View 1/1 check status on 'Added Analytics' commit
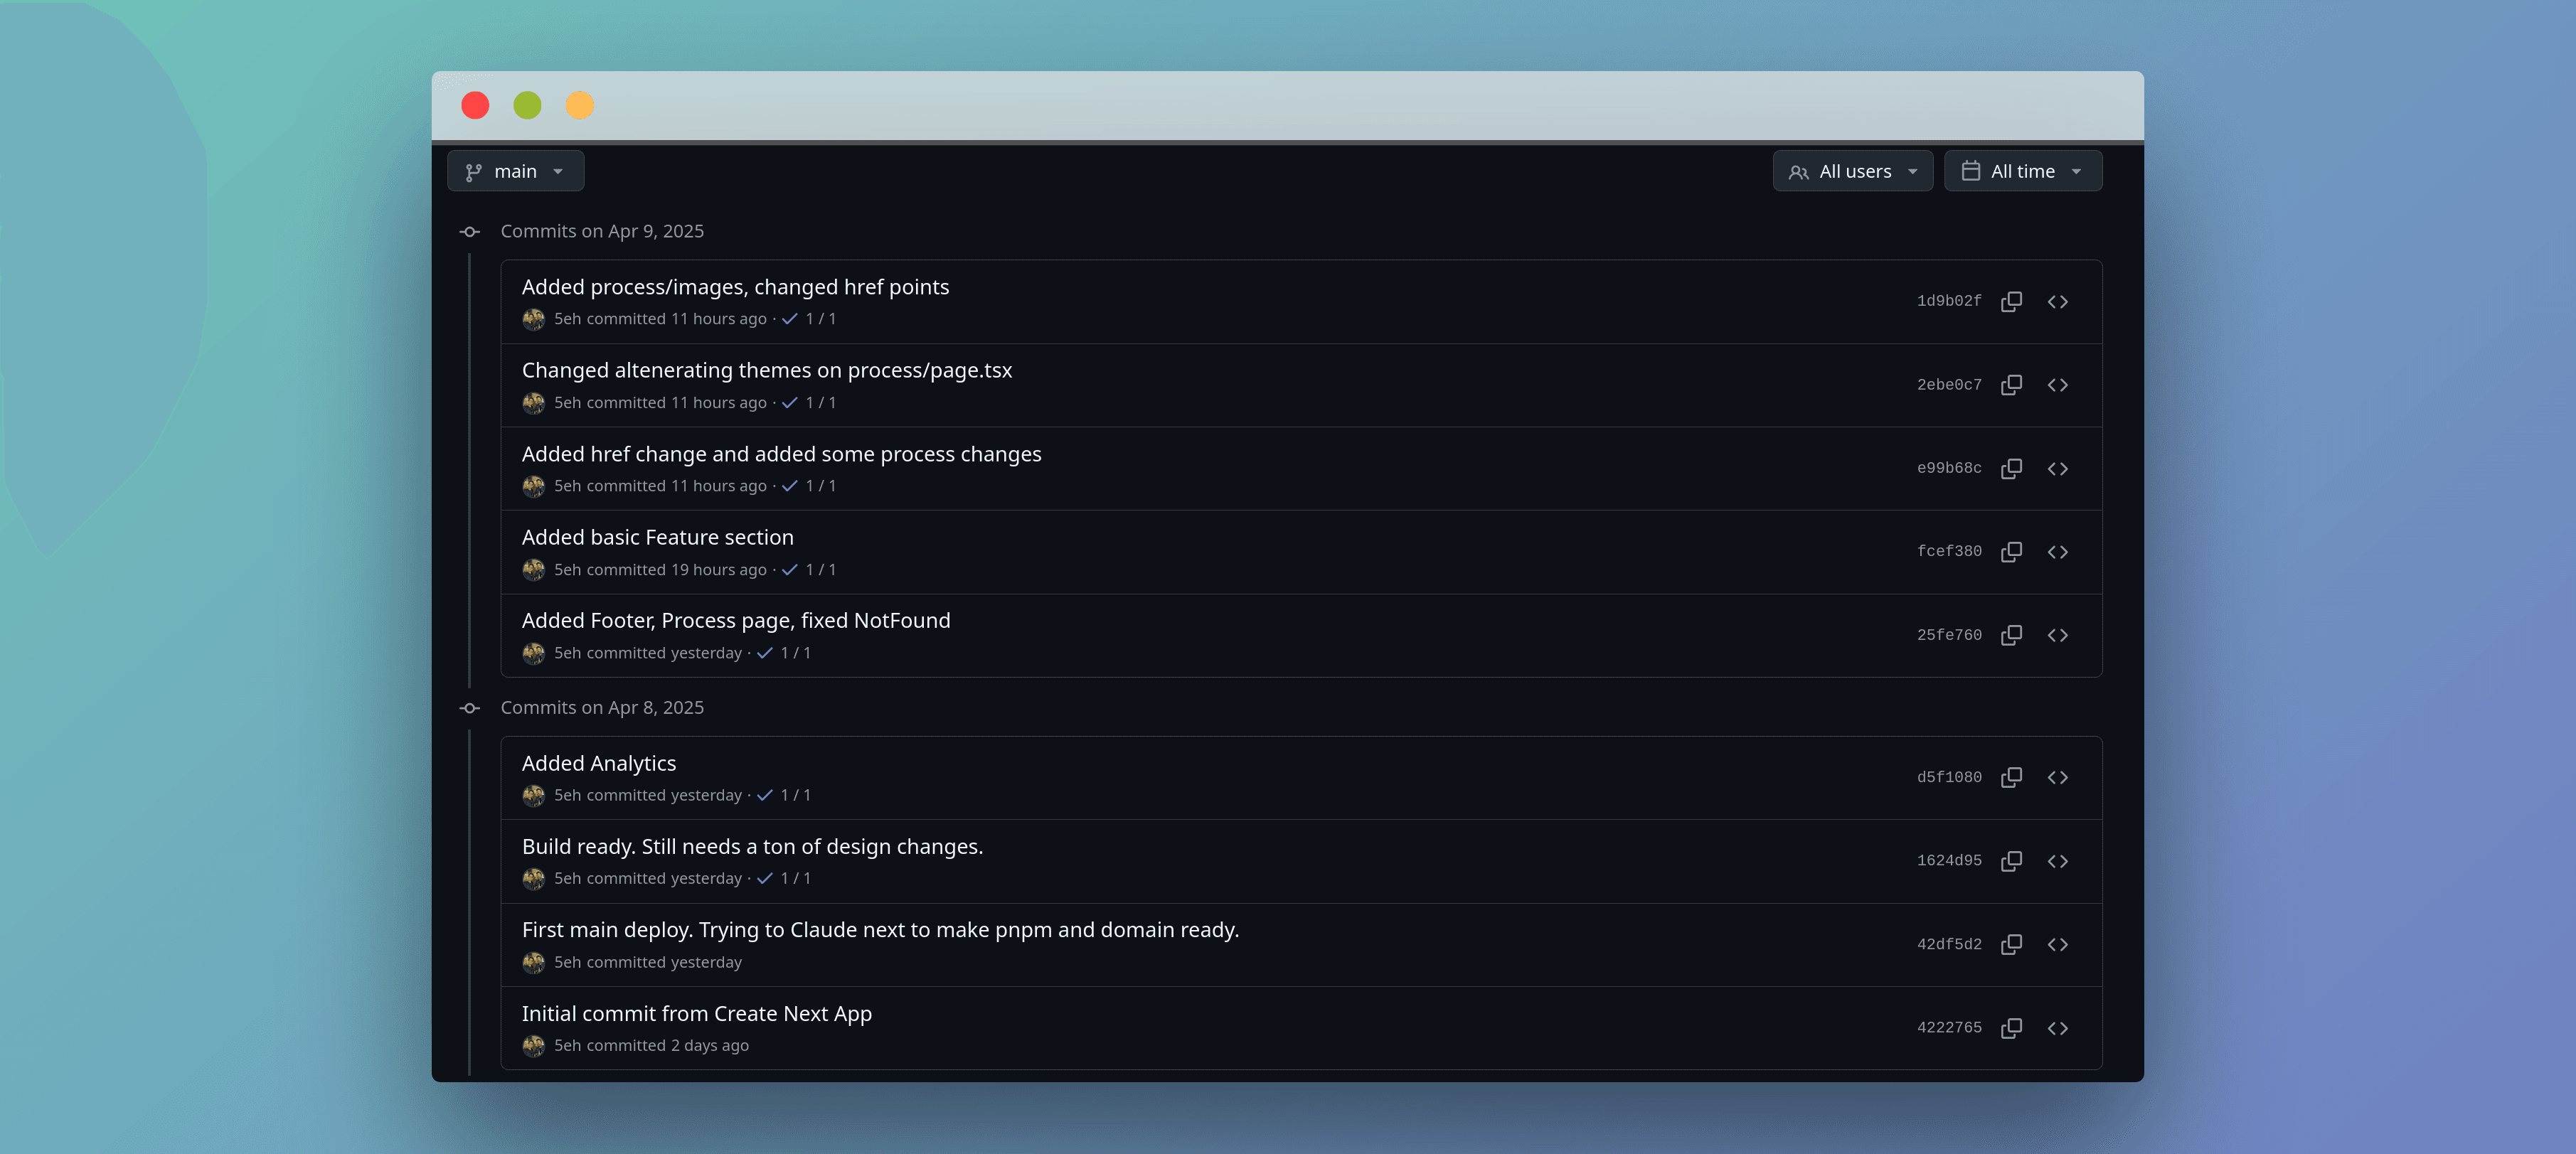Screen dimensions: 2576x1154 (x=784, y=795)
